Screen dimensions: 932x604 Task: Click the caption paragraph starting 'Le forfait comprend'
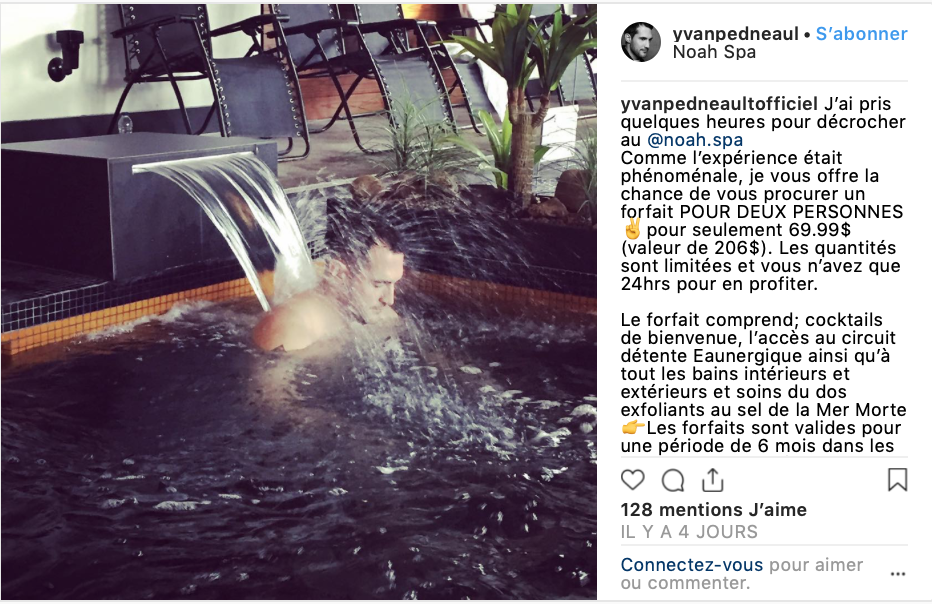tap(763, 383)
